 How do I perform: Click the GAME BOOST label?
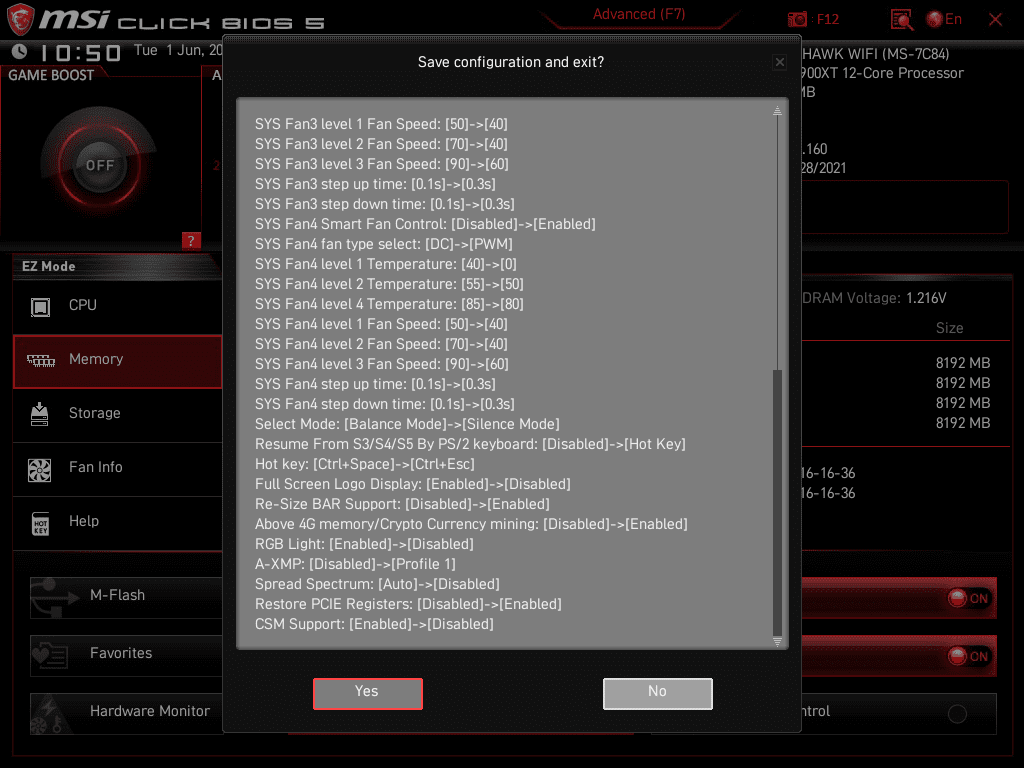coord(51,76)
